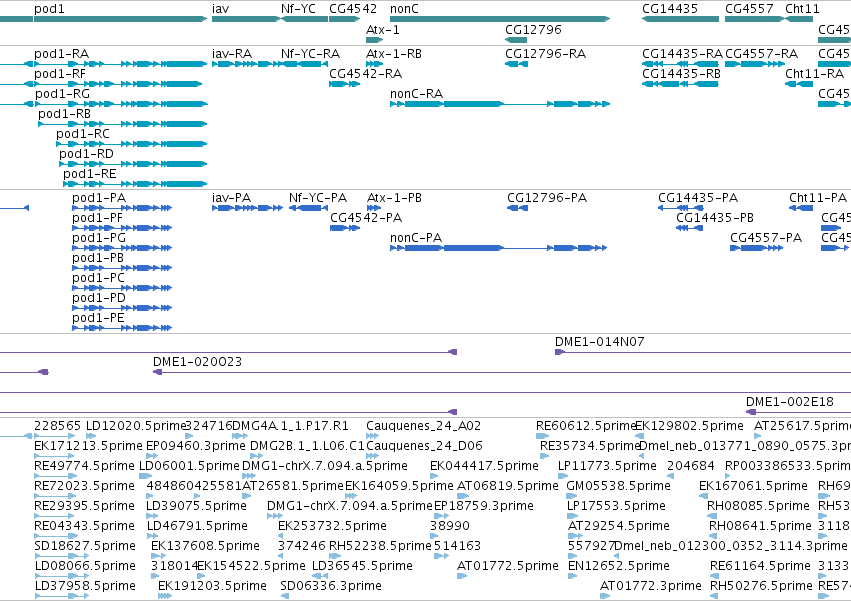851x601 pixels.
Task: Select transcript pod1-RA
Action: (61, 54)
